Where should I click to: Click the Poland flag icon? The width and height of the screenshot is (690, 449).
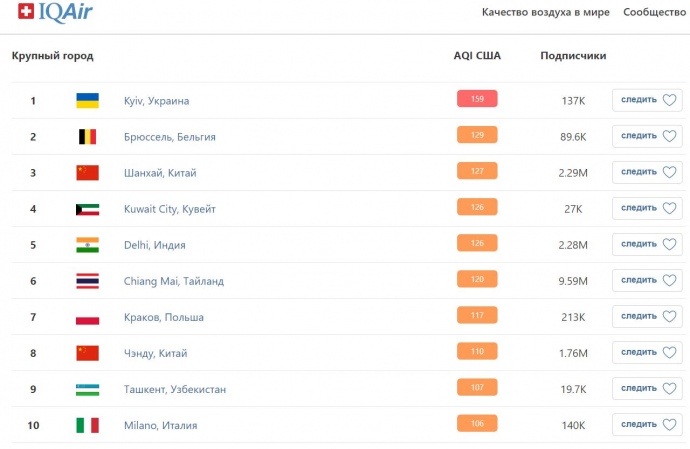tap(88, 317)
